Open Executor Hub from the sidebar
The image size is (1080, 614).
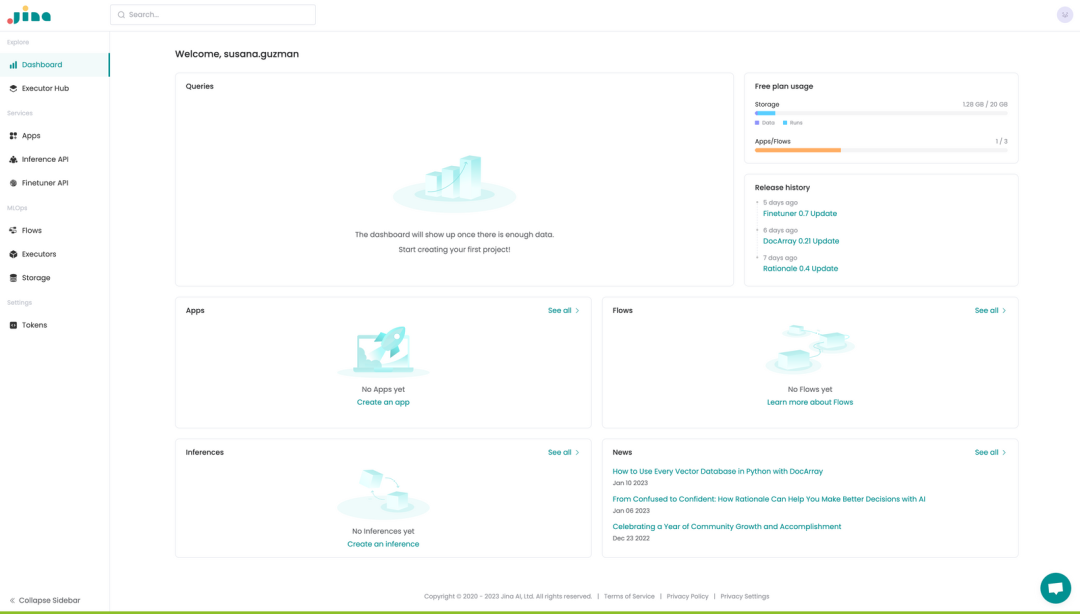pos(54,88)
